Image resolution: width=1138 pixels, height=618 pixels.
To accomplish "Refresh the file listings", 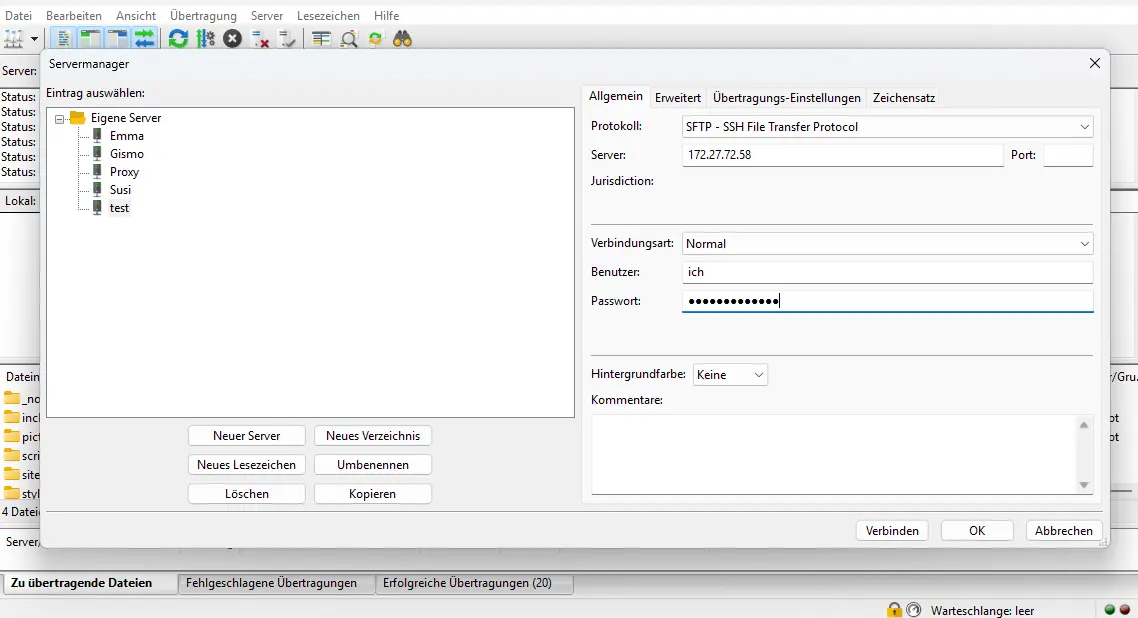I will [178, 38].
